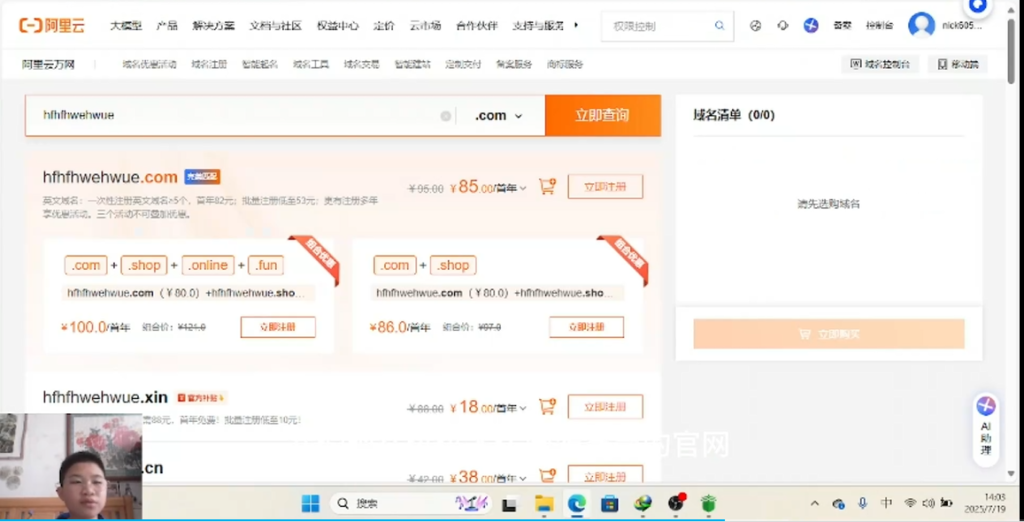The width and height of the screenshot is (1024, 522).
Task: Open the Windows Start menu
Action: coord(310,504)
